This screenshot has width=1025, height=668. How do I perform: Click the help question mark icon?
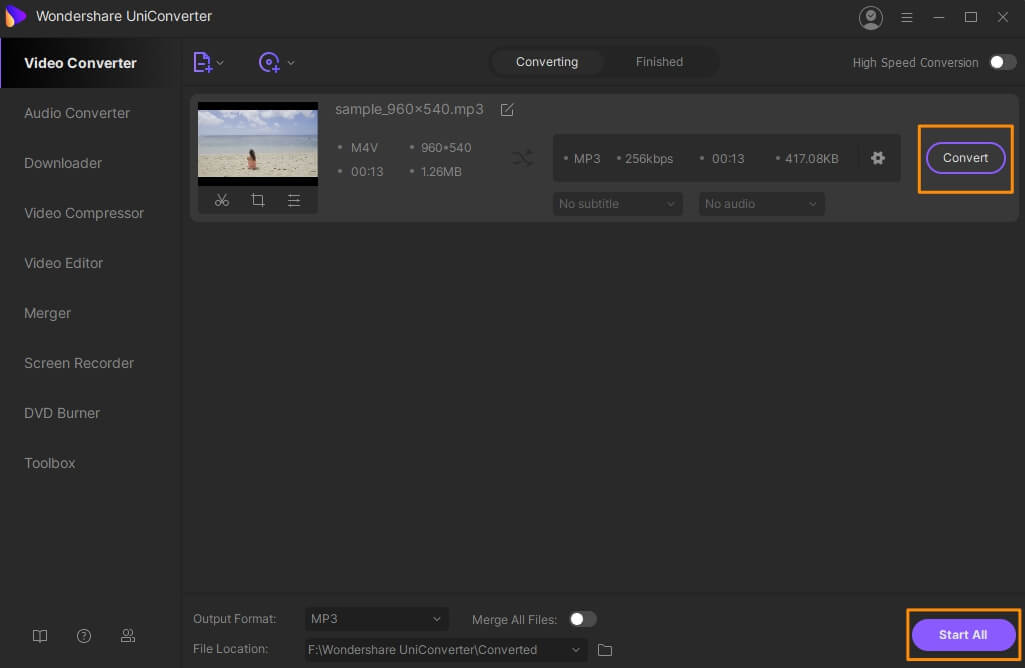tap(84, 636)
